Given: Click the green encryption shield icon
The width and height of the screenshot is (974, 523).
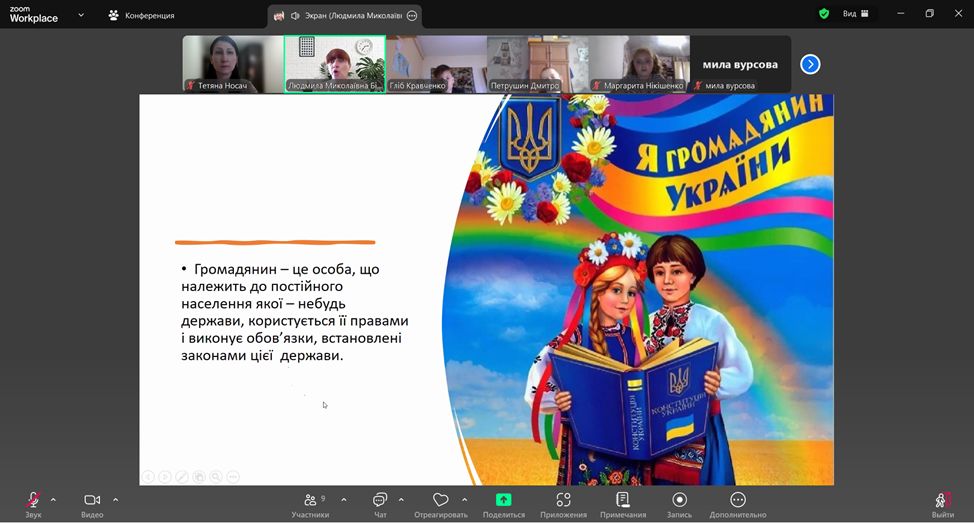Looking at the screenshot, I should coord(824,14).
